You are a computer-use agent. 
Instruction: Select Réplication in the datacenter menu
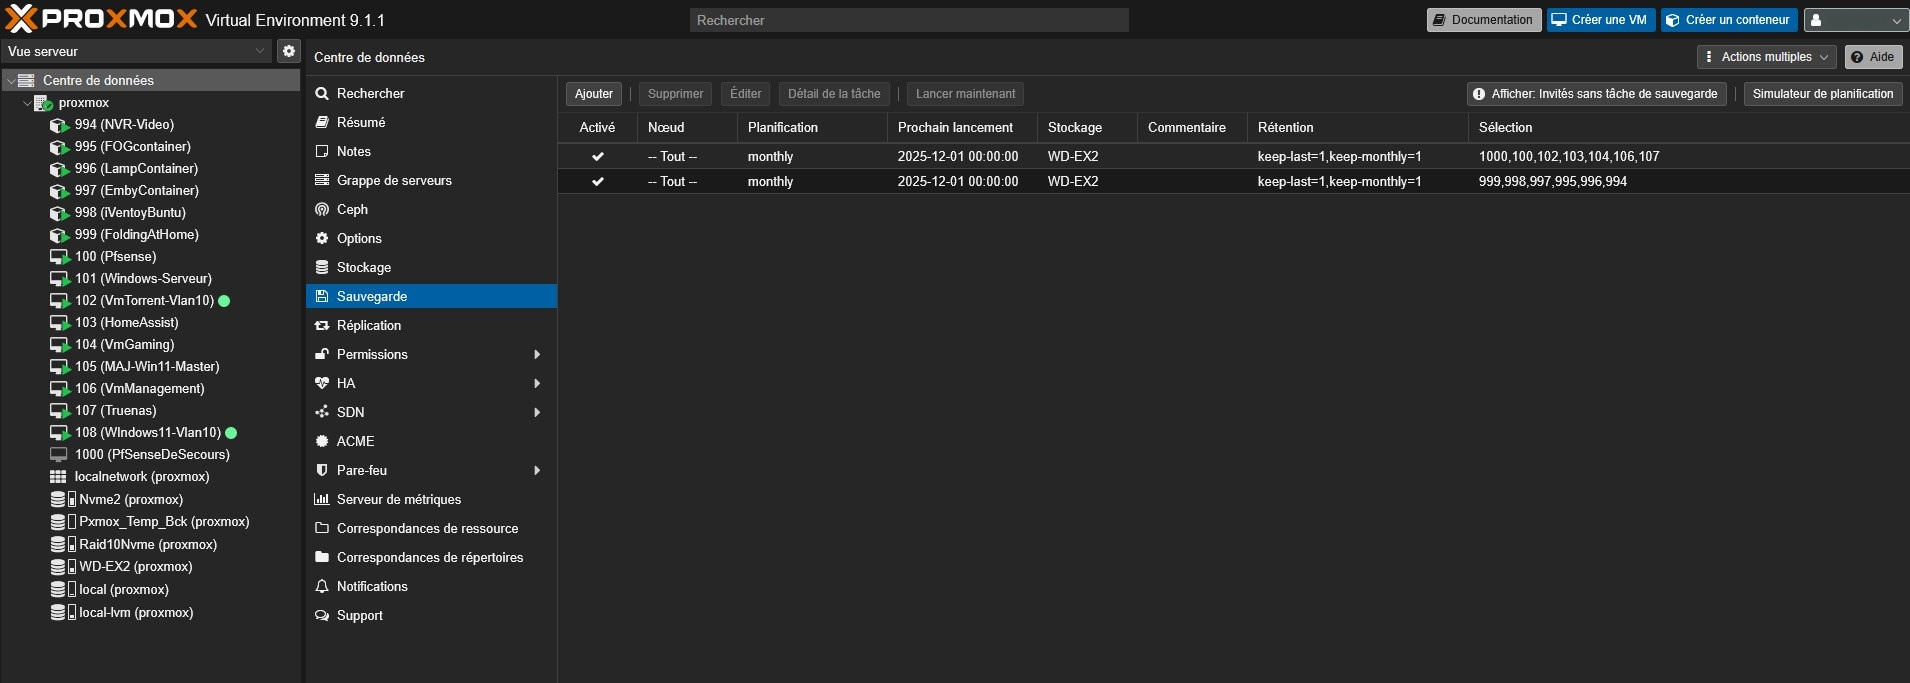pyautogui.click(x=369, y=326)
